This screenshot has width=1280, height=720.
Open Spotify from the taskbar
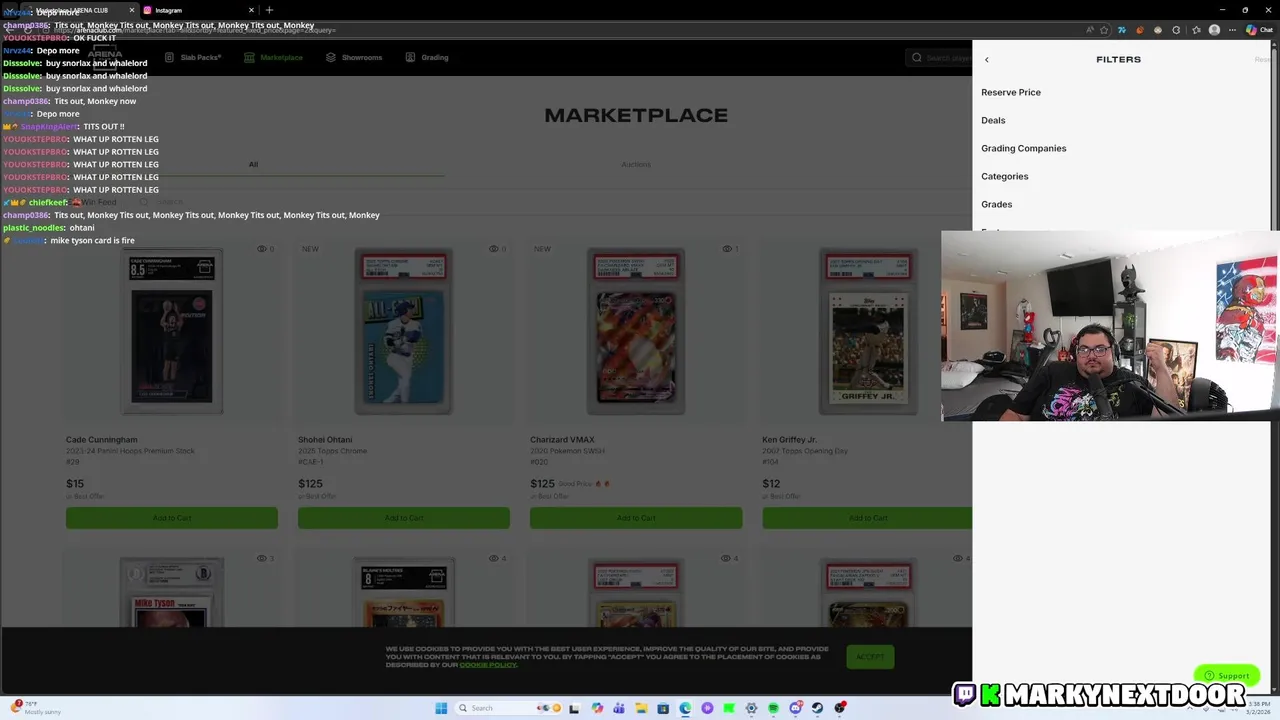[x=773, y=708]
